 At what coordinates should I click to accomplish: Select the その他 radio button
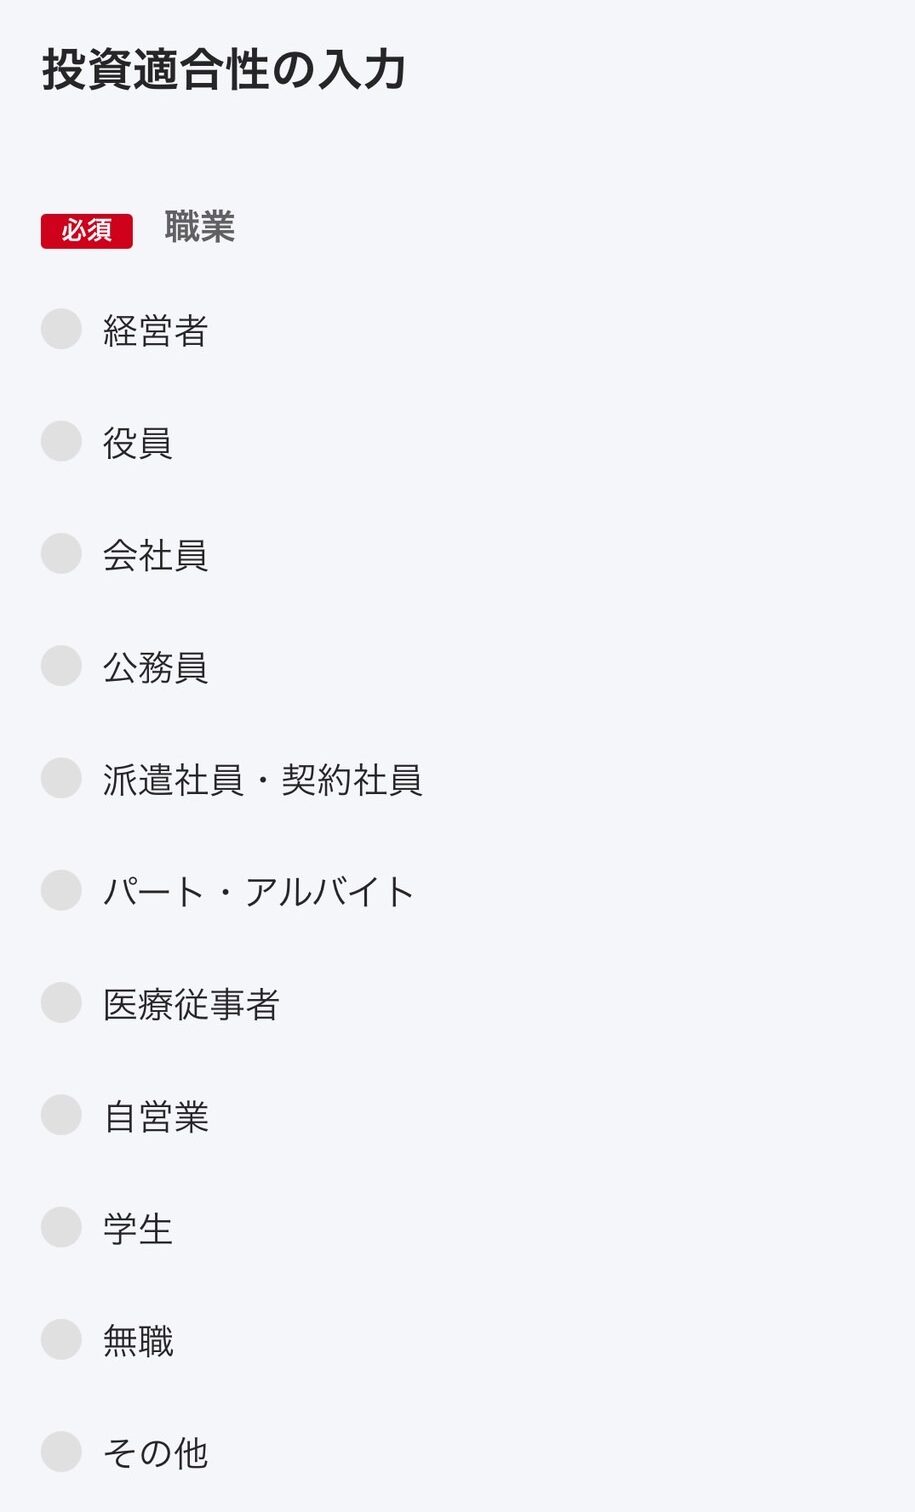point(61,1451)
